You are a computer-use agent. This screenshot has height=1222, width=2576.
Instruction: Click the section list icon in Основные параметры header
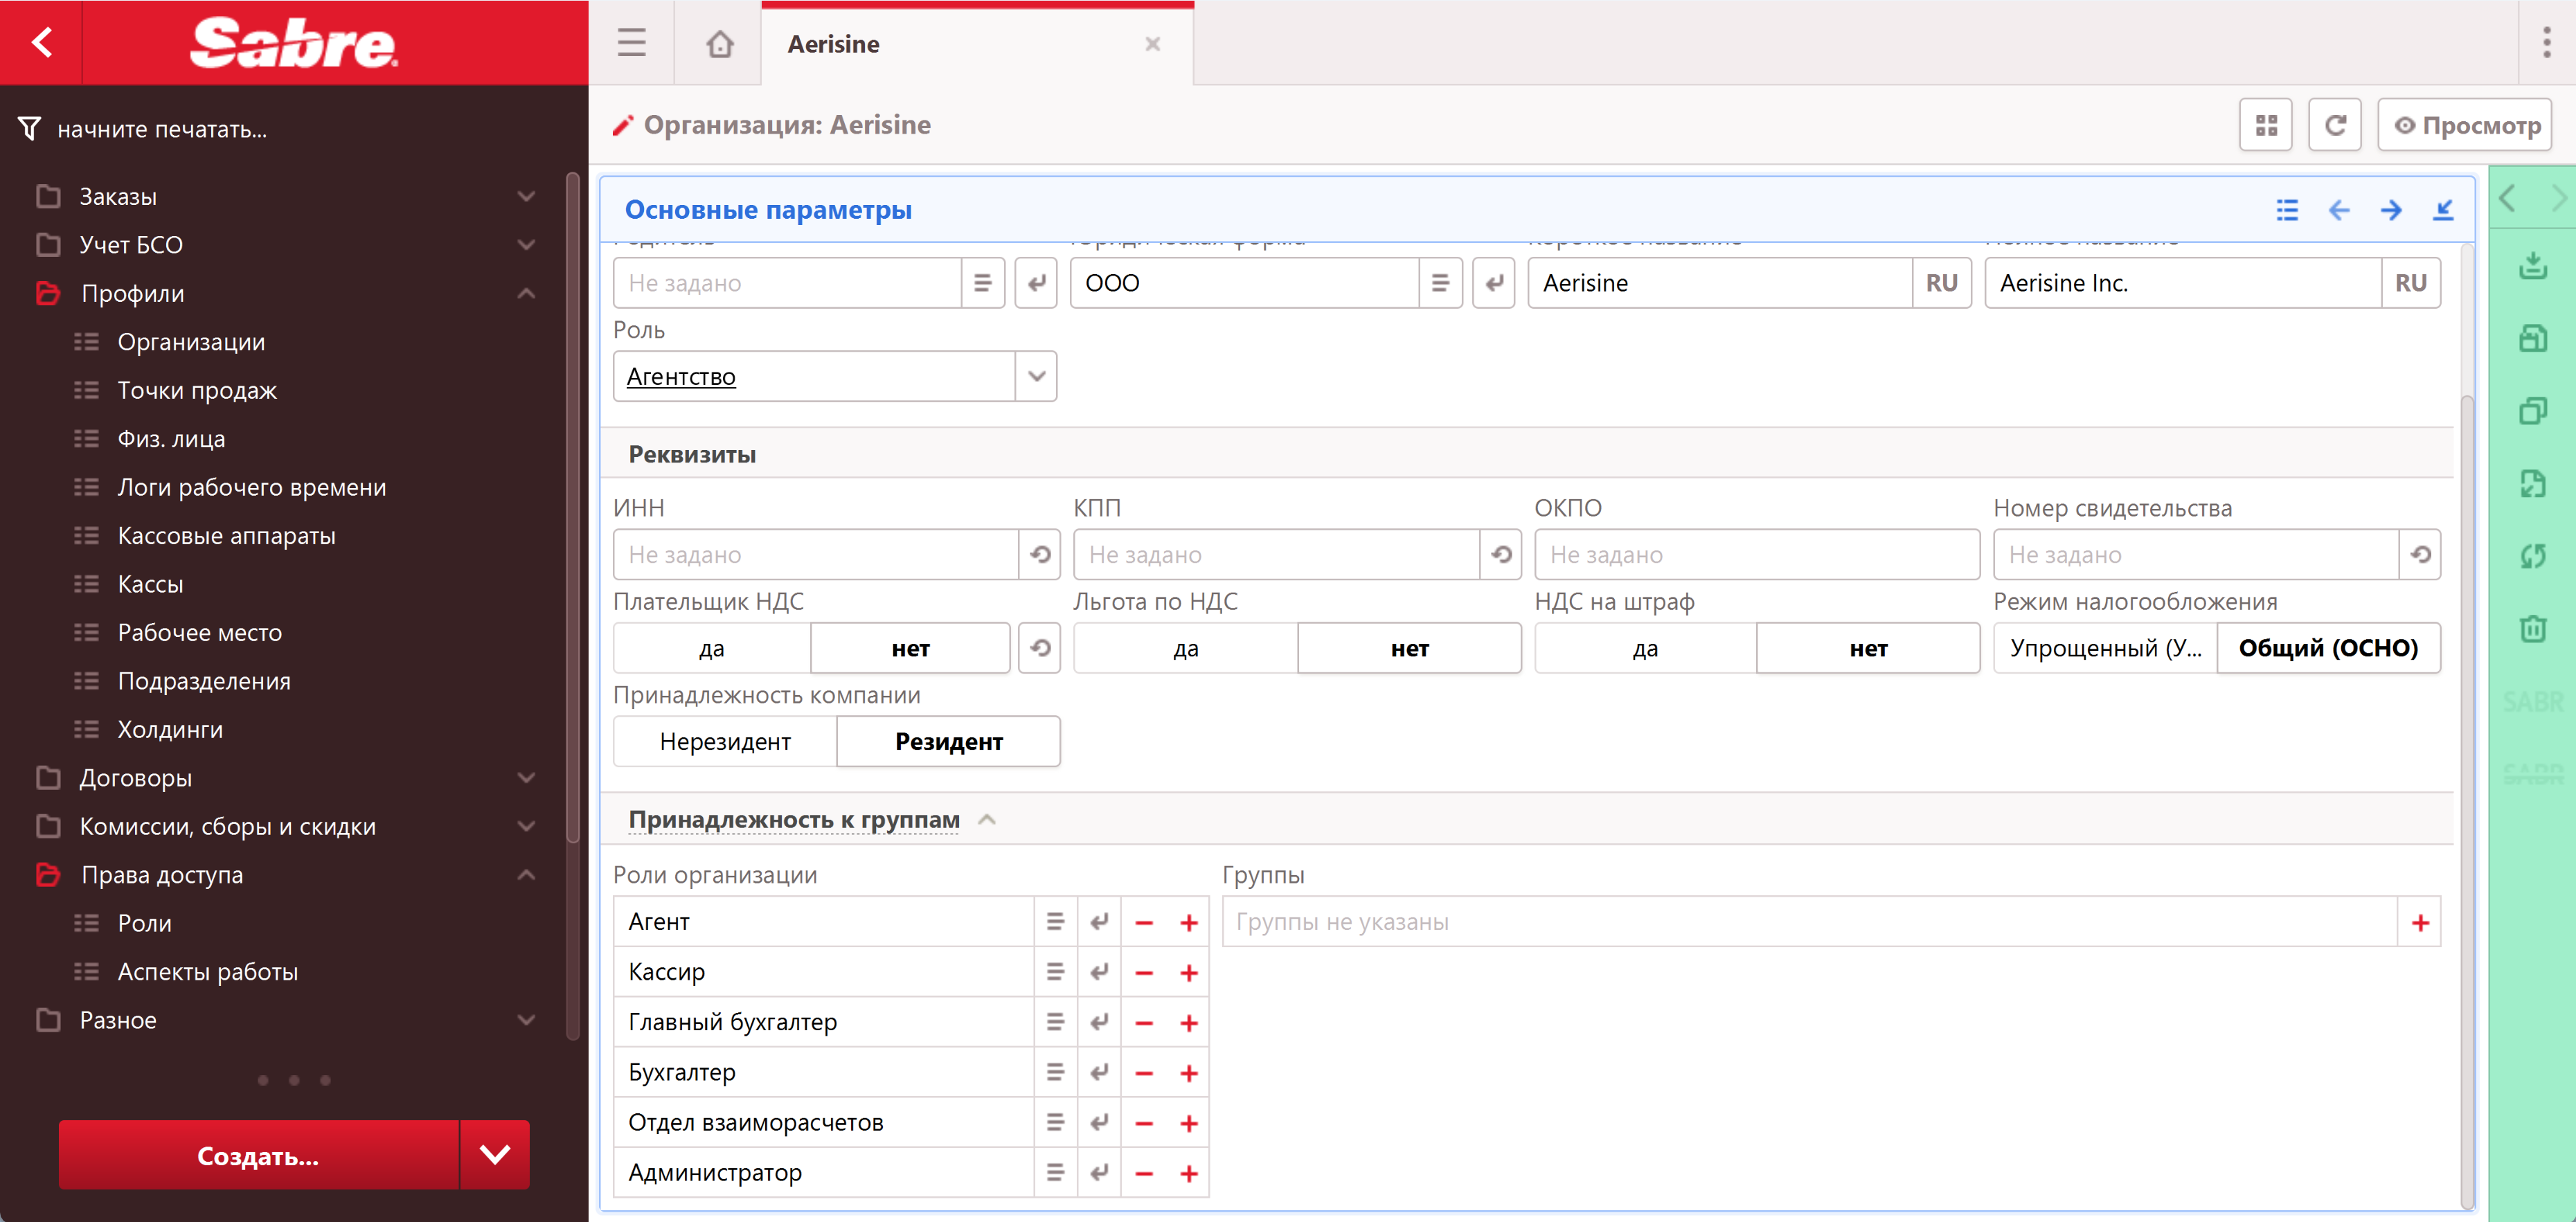click(2286, 210)
